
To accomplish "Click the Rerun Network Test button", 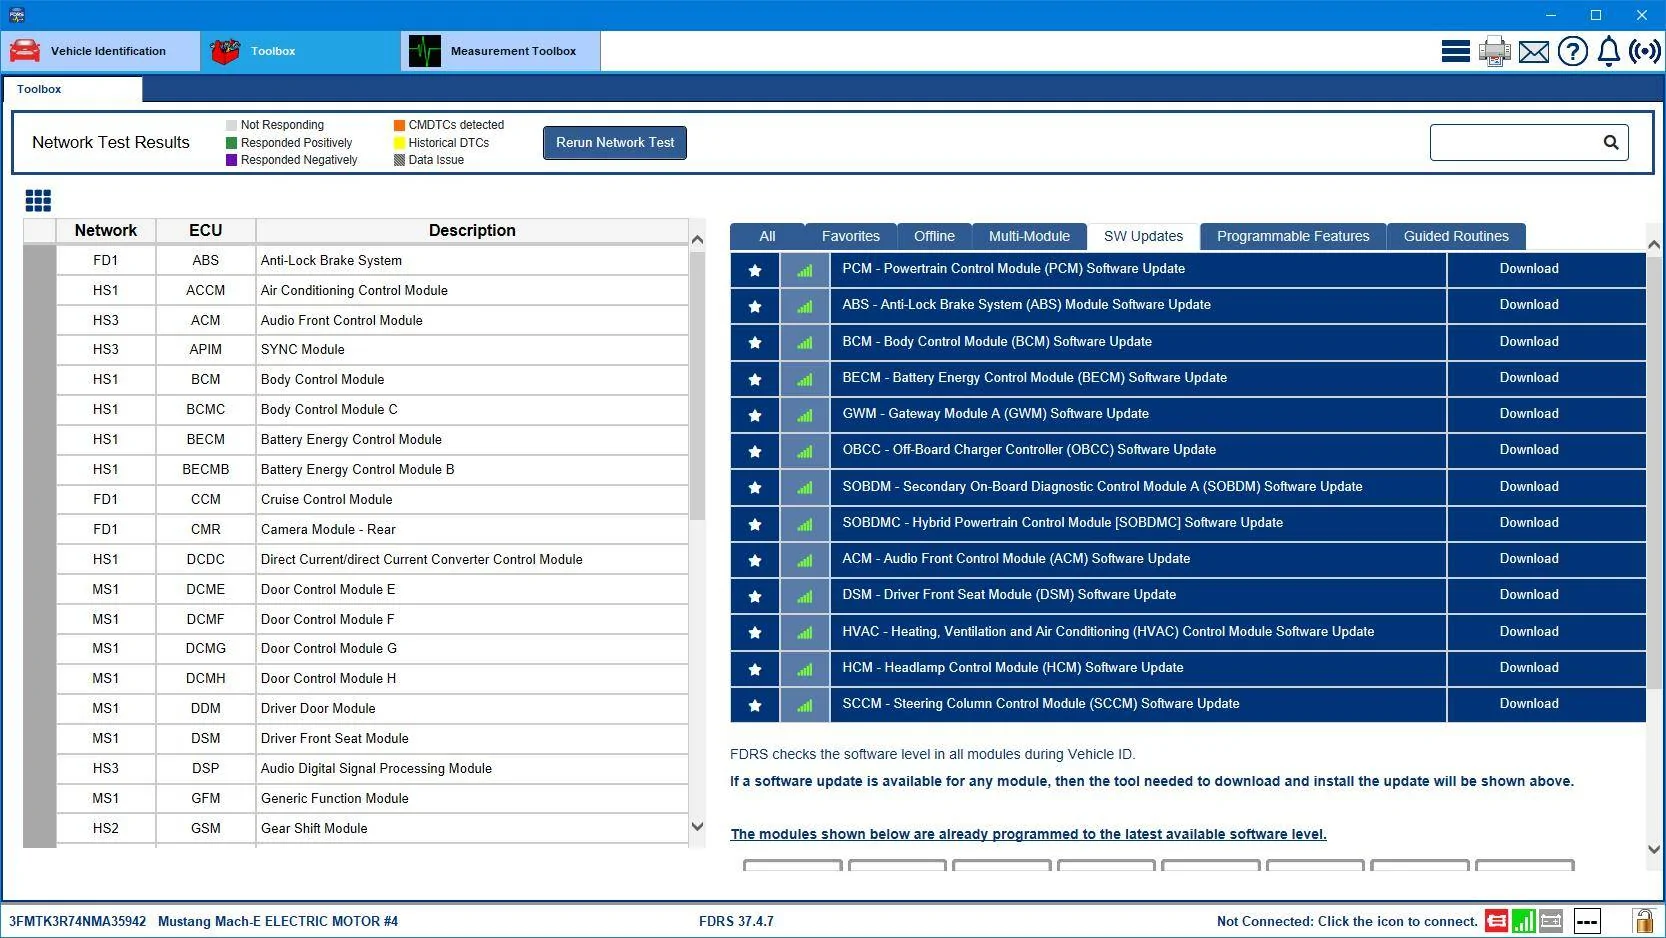I will [615, 142].
